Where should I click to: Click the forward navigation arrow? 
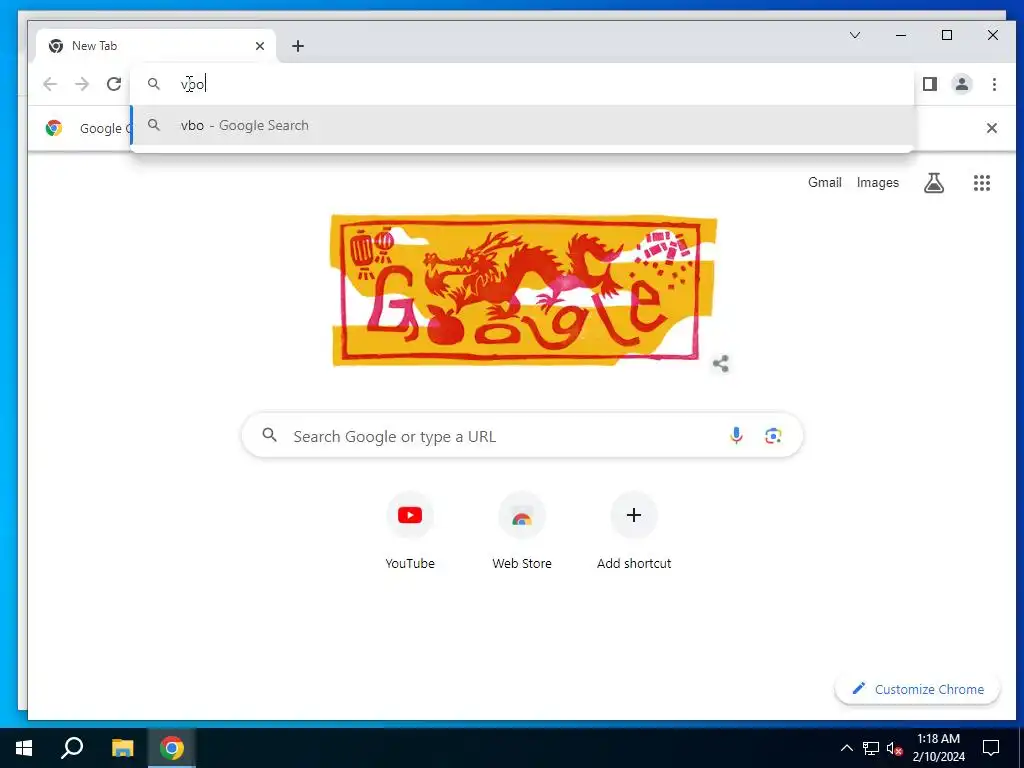tap(82, 84)
